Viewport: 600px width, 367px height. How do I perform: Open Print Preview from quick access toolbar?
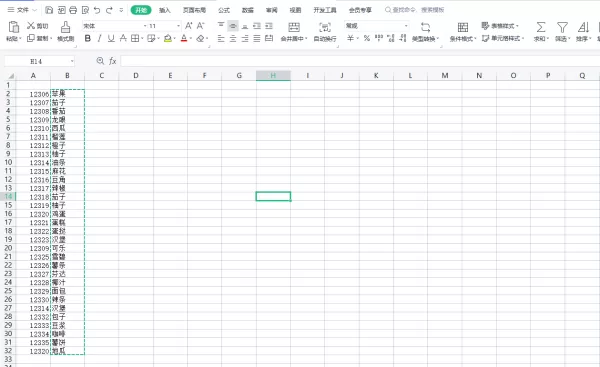(85, 10)
